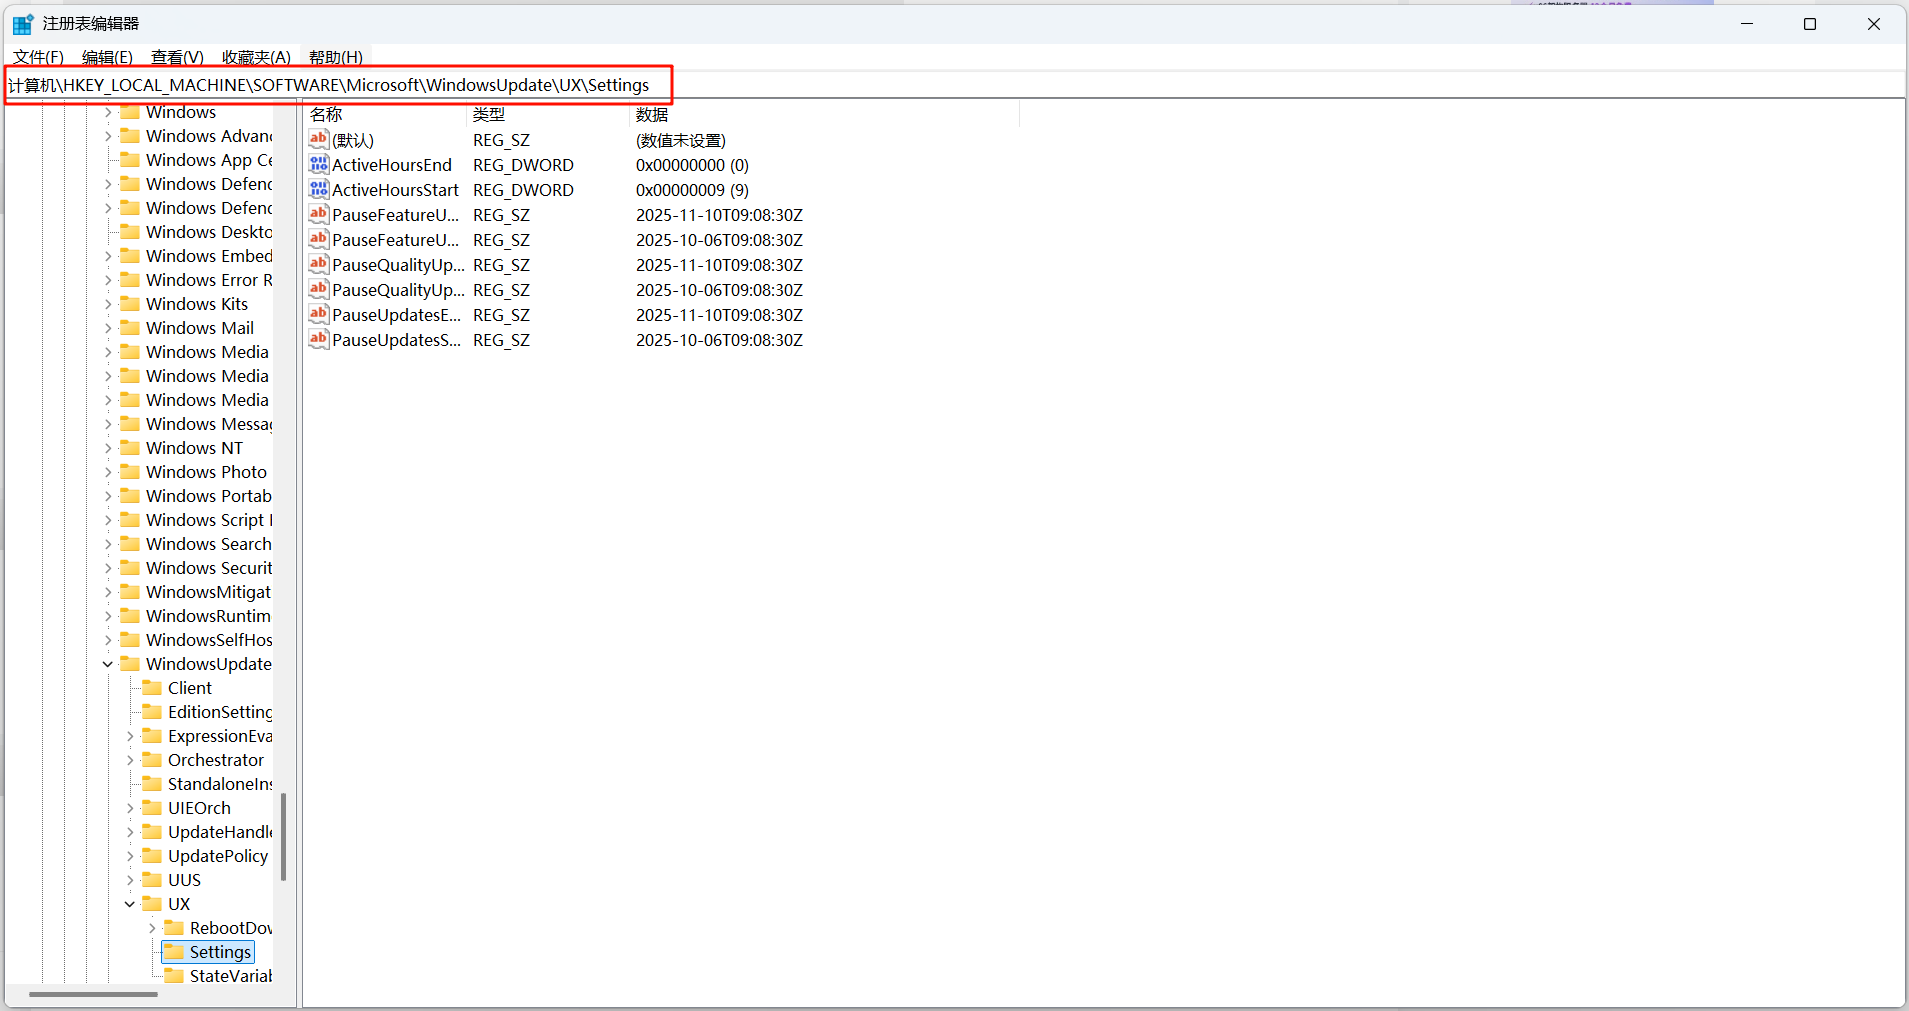
Task: Open the 收藏夹(A) favorites menu
Action: point(256,57)
